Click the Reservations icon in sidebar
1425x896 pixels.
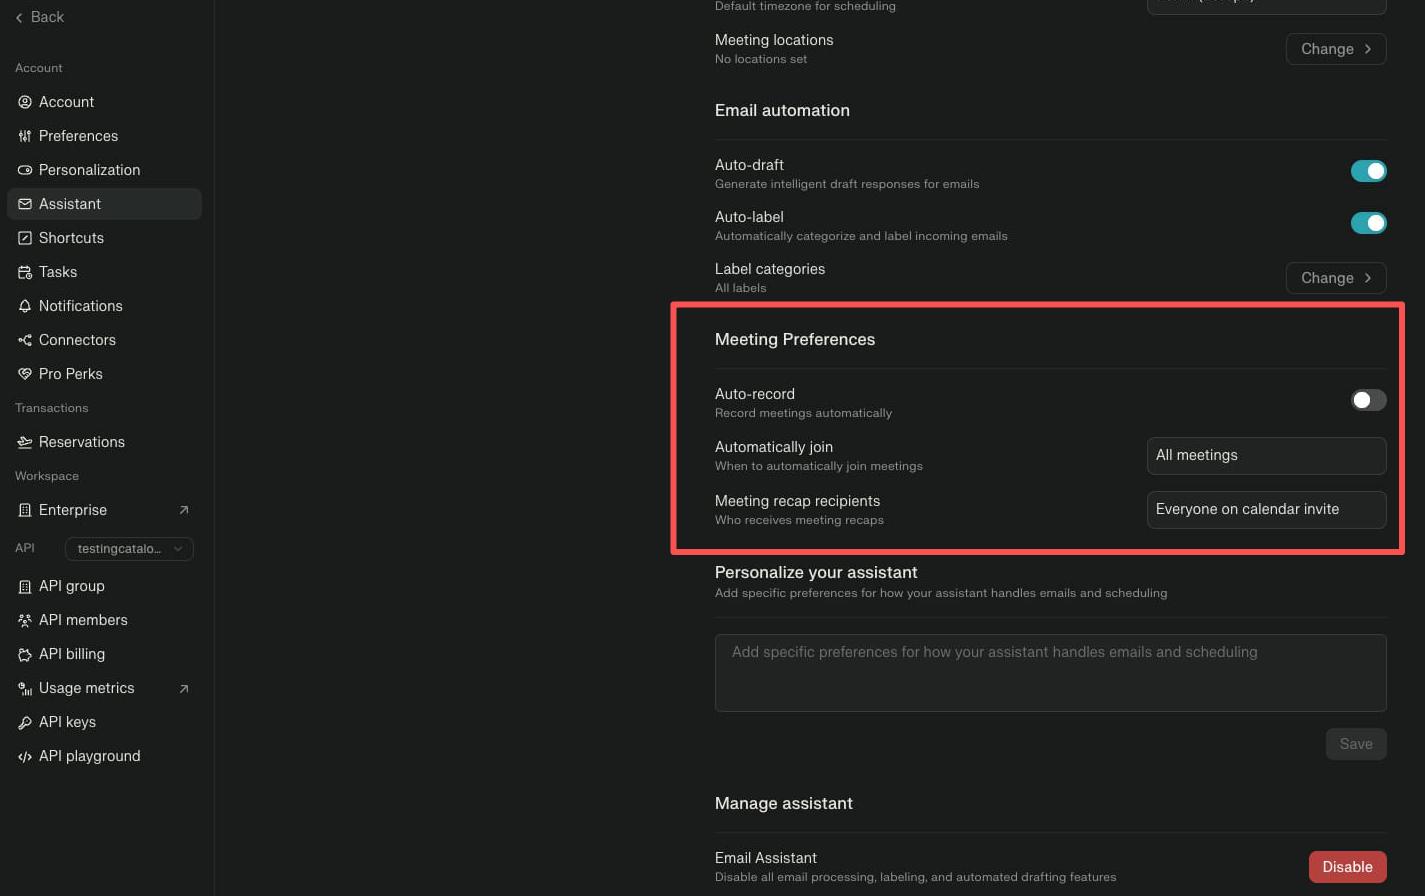click(25, 442)
